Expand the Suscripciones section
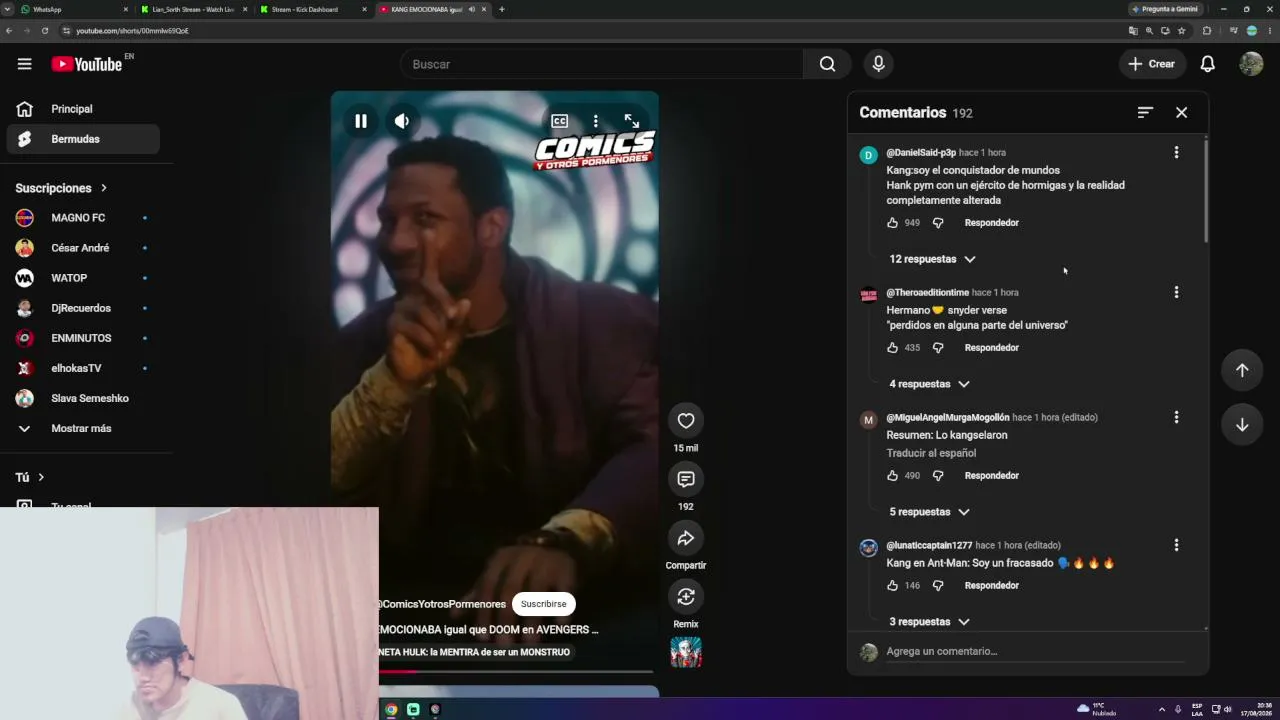Image resolution: width=1280 pixels, height=720 pixels. click(61, 188)
